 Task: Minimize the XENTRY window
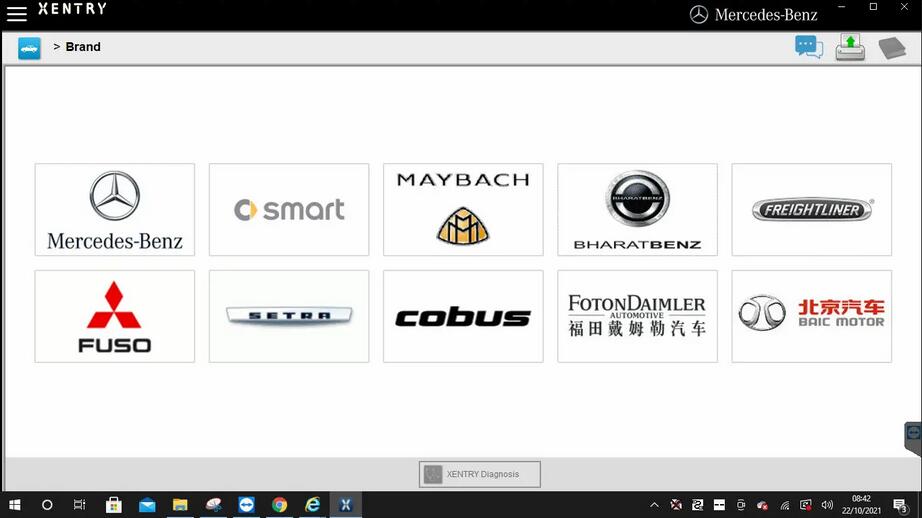coord(842,7)
